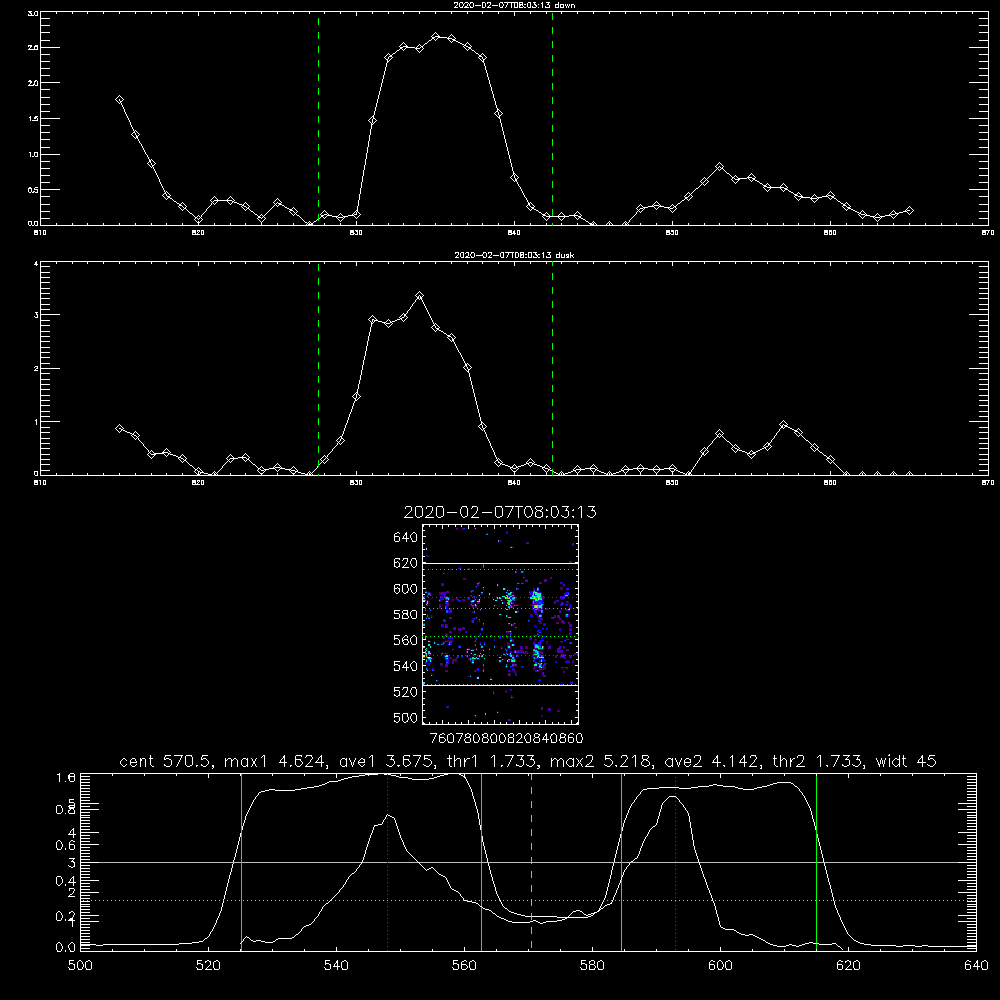Screen dimensions: 1000x1000
Task: Click the "2020-02-07T08:03:13 dawn" plot title
Action: click(514, 5)
